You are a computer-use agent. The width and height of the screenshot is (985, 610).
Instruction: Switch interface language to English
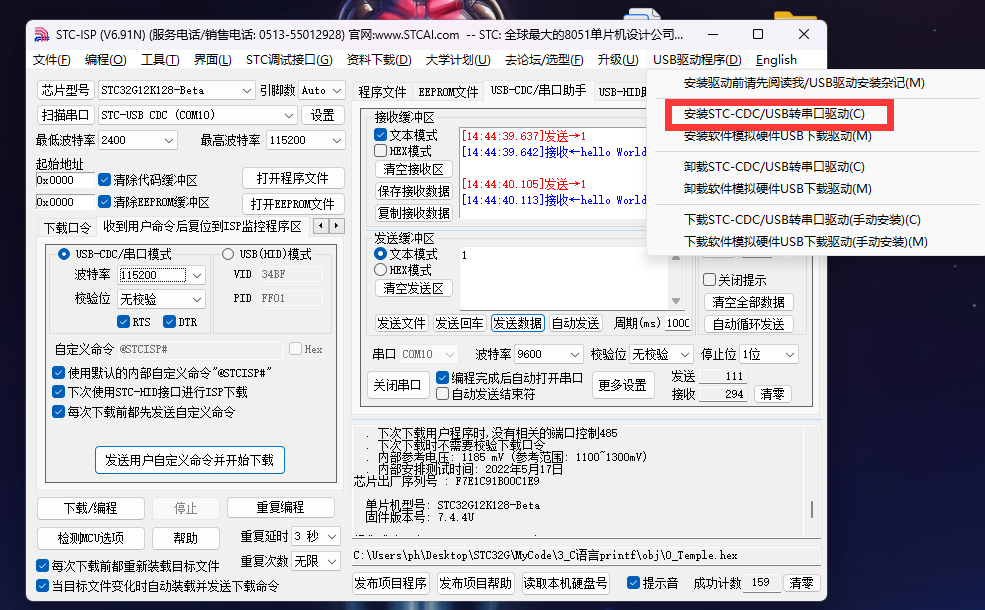[x=776, y=60]
